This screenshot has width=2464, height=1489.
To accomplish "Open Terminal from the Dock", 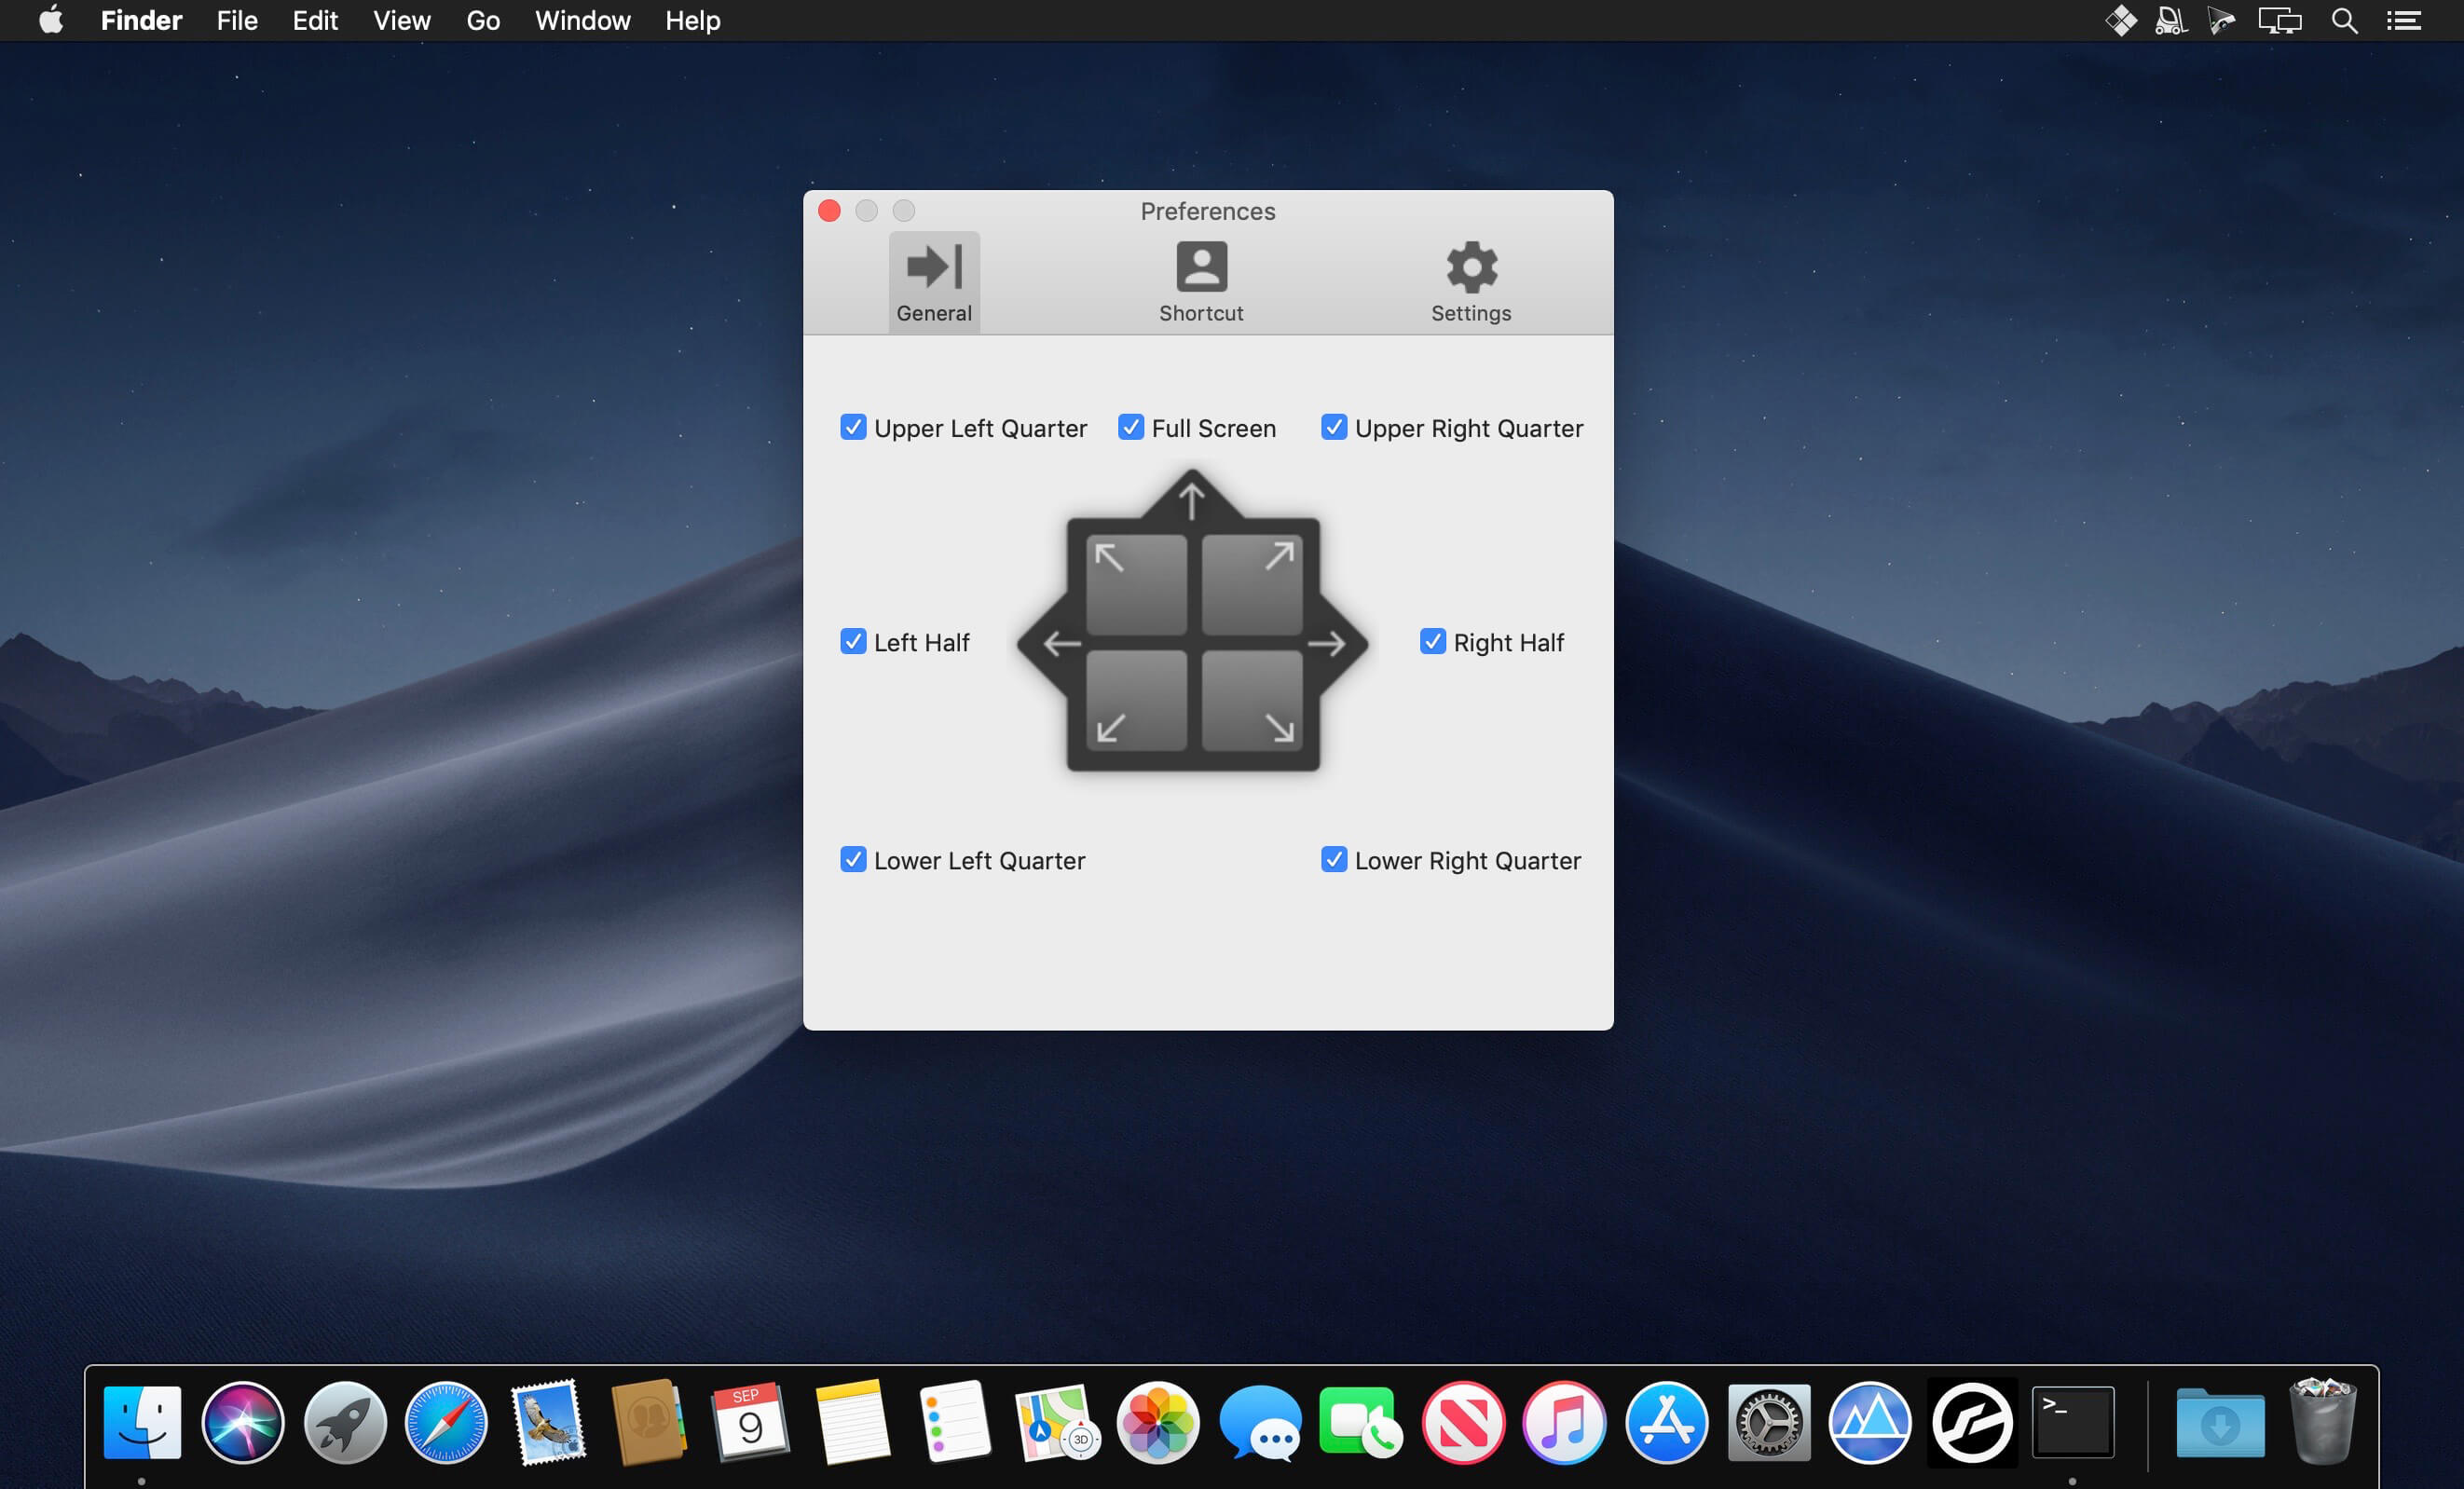I will coord(2074,1423).
